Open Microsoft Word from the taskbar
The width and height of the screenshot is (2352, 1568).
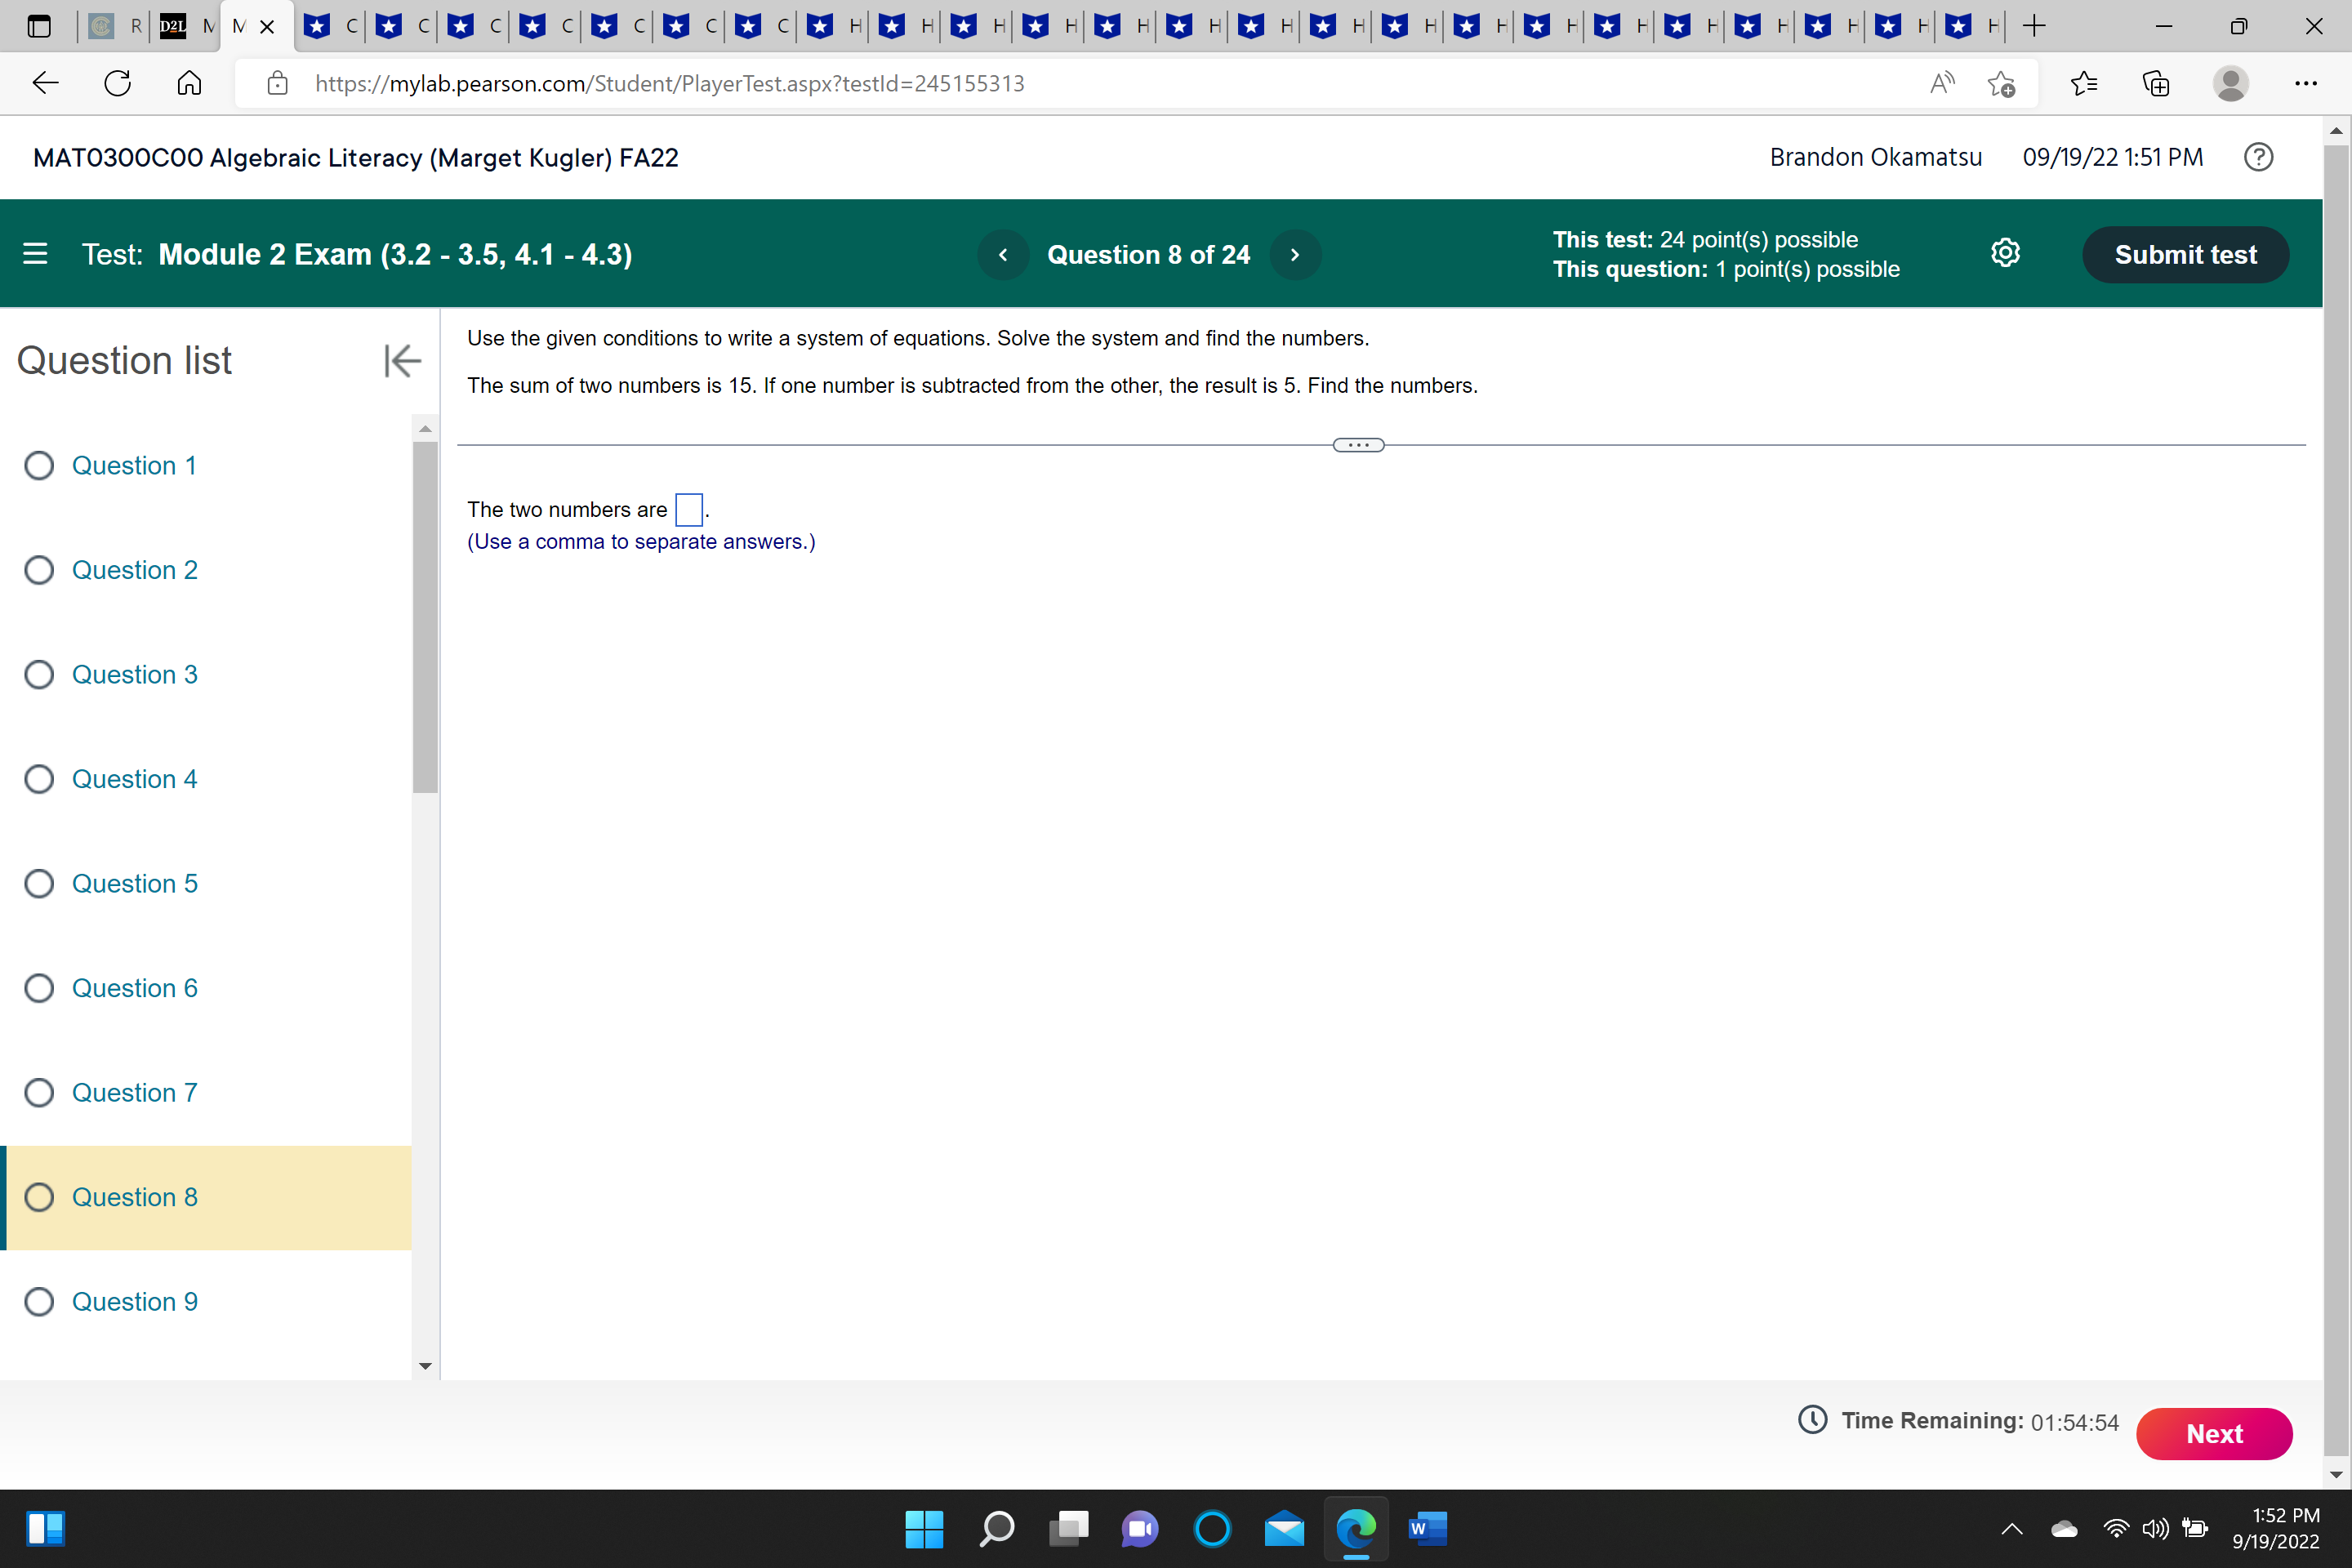[x=1427, y=1528]
